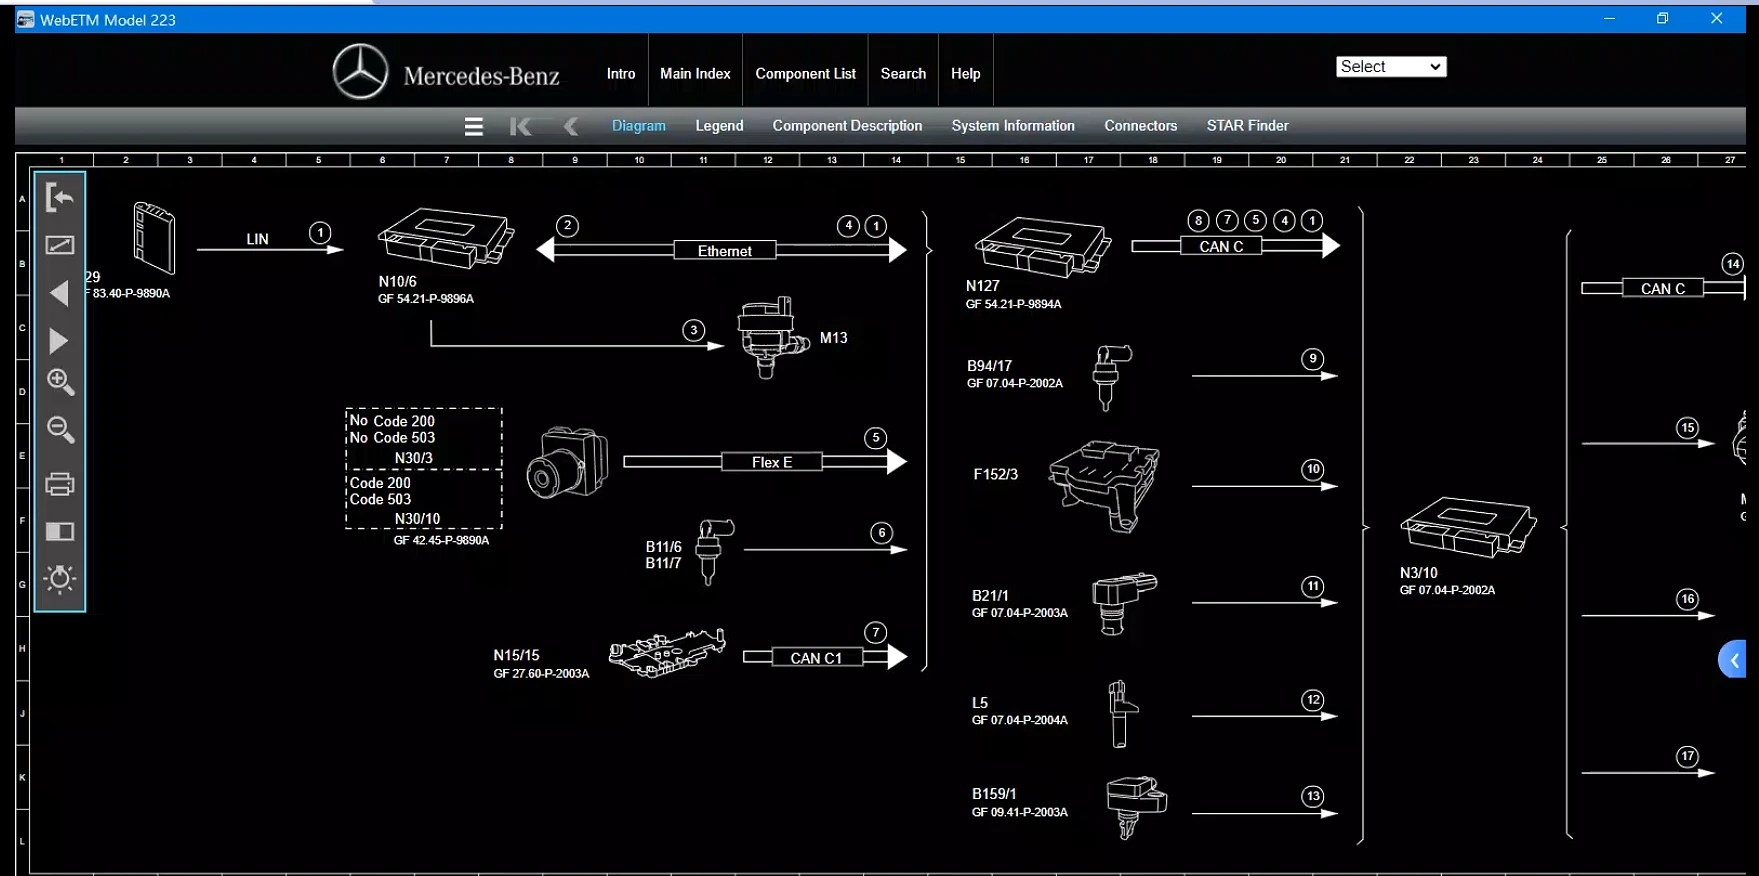This screenshot has height=876, width=1759.
Task: Click the N3/10 control unit component
Action: 1468,527
